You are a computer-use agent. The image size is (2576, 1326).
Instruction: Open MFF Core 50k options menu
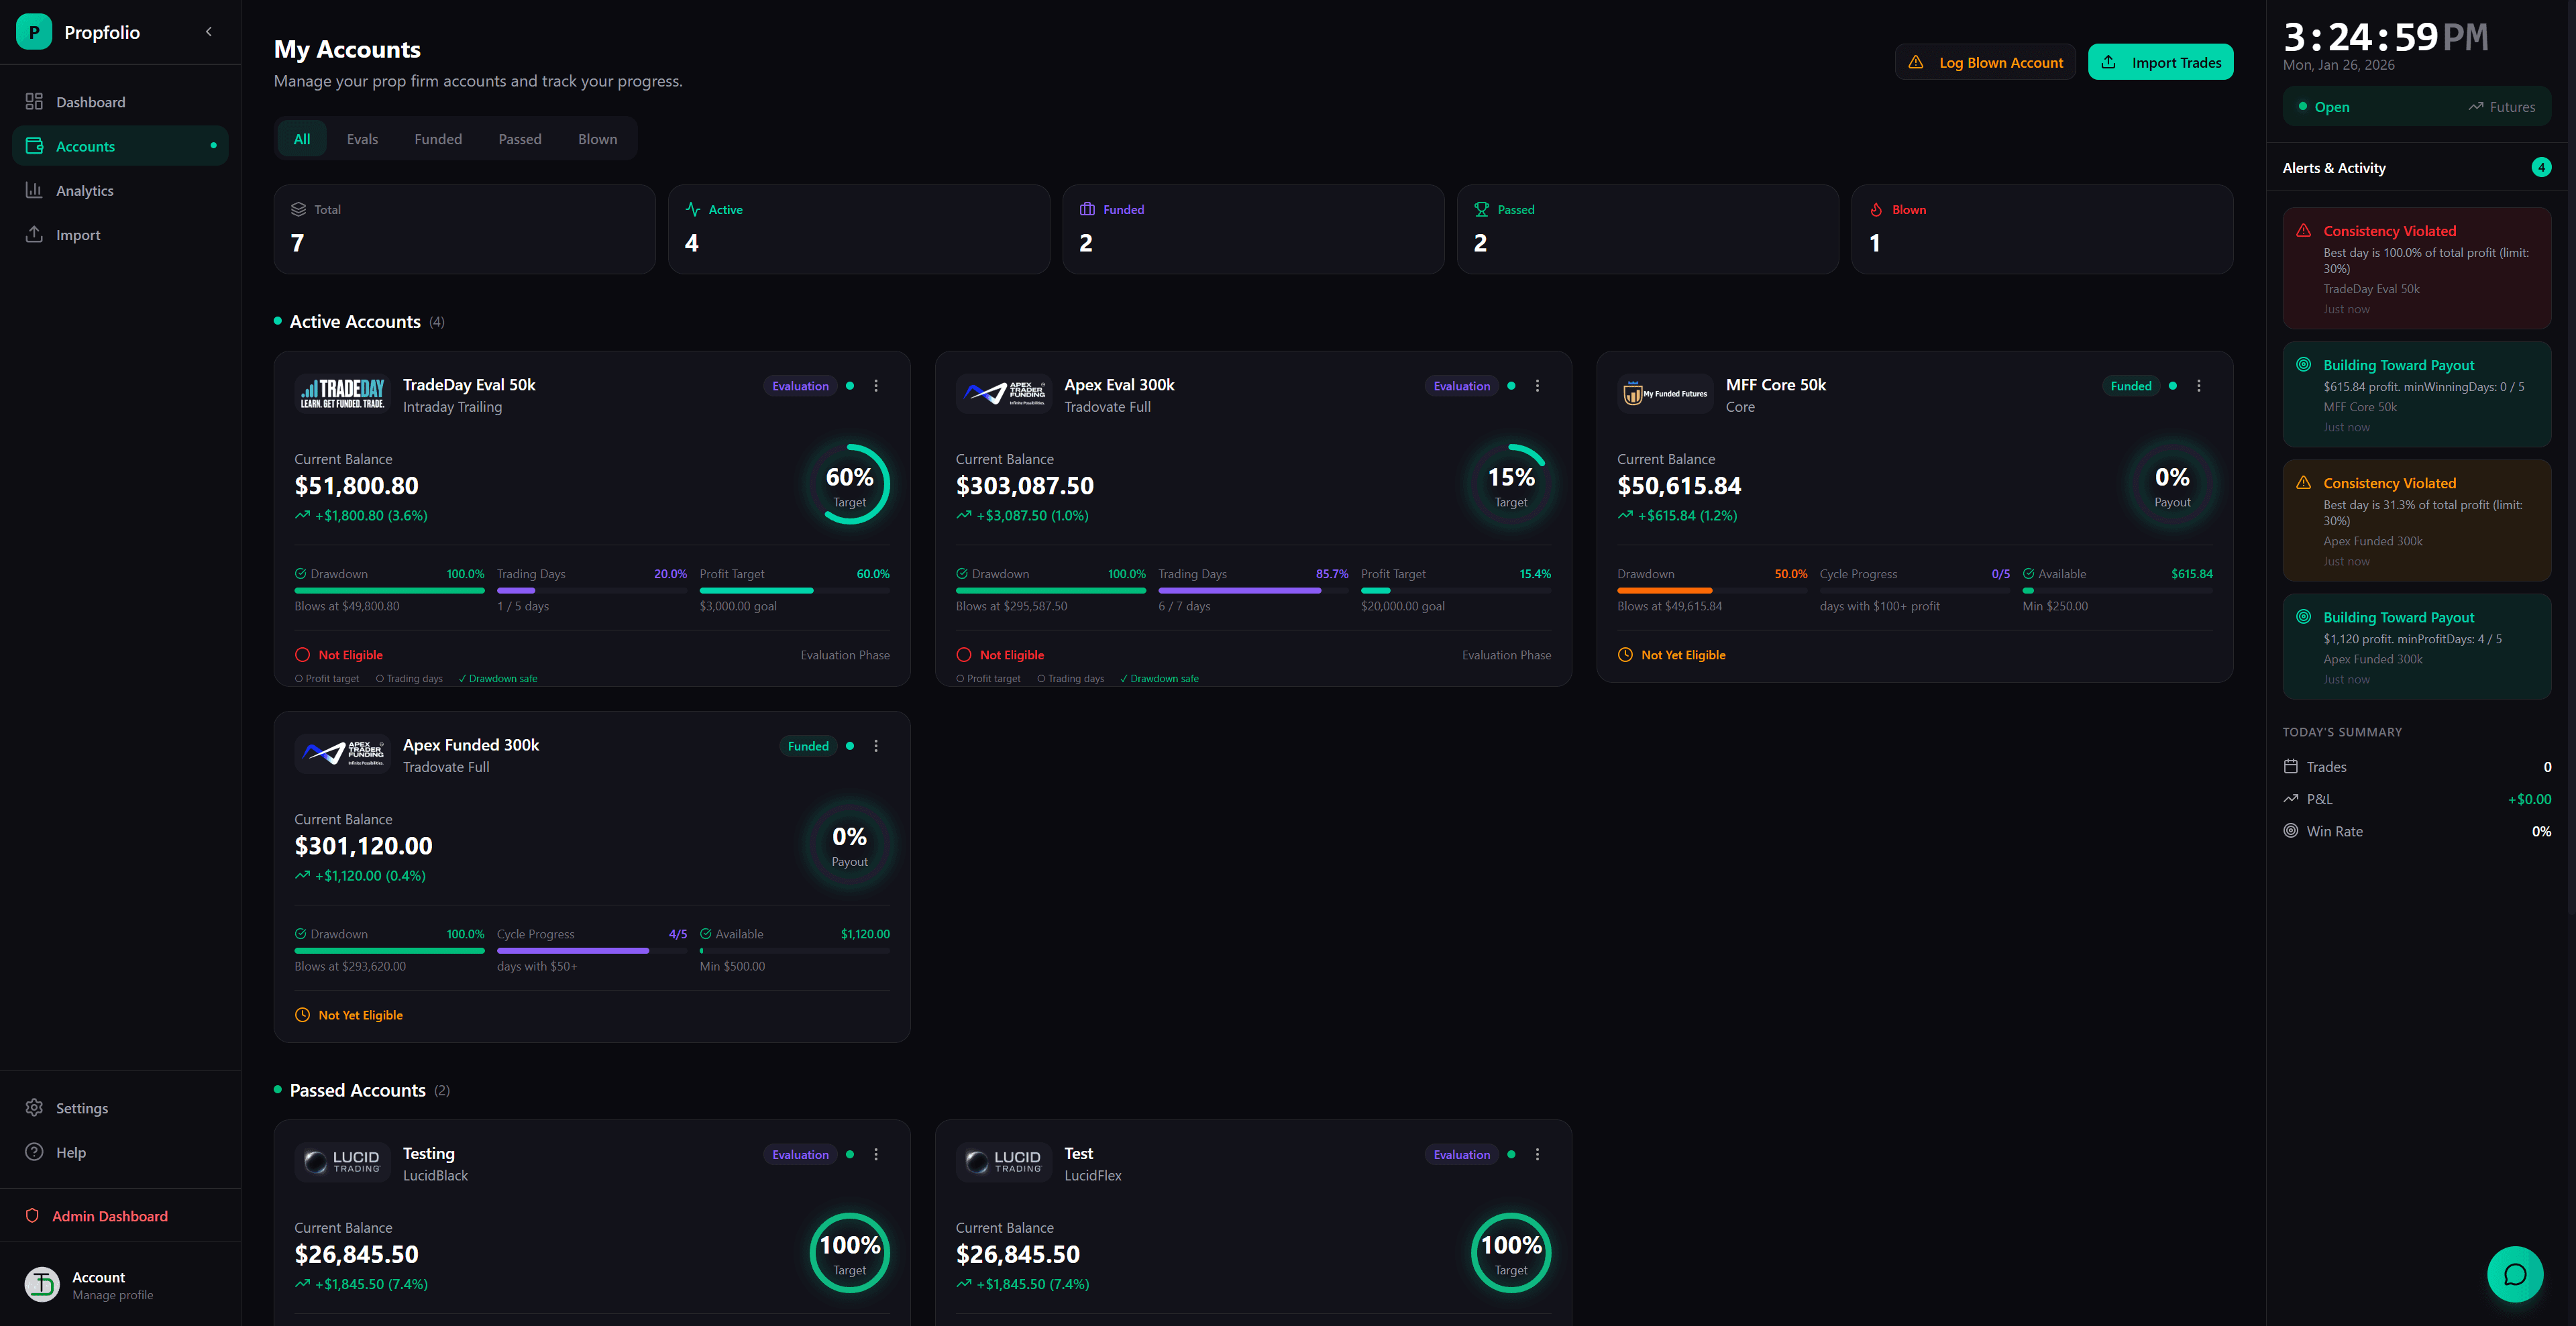click(2198, 386)
